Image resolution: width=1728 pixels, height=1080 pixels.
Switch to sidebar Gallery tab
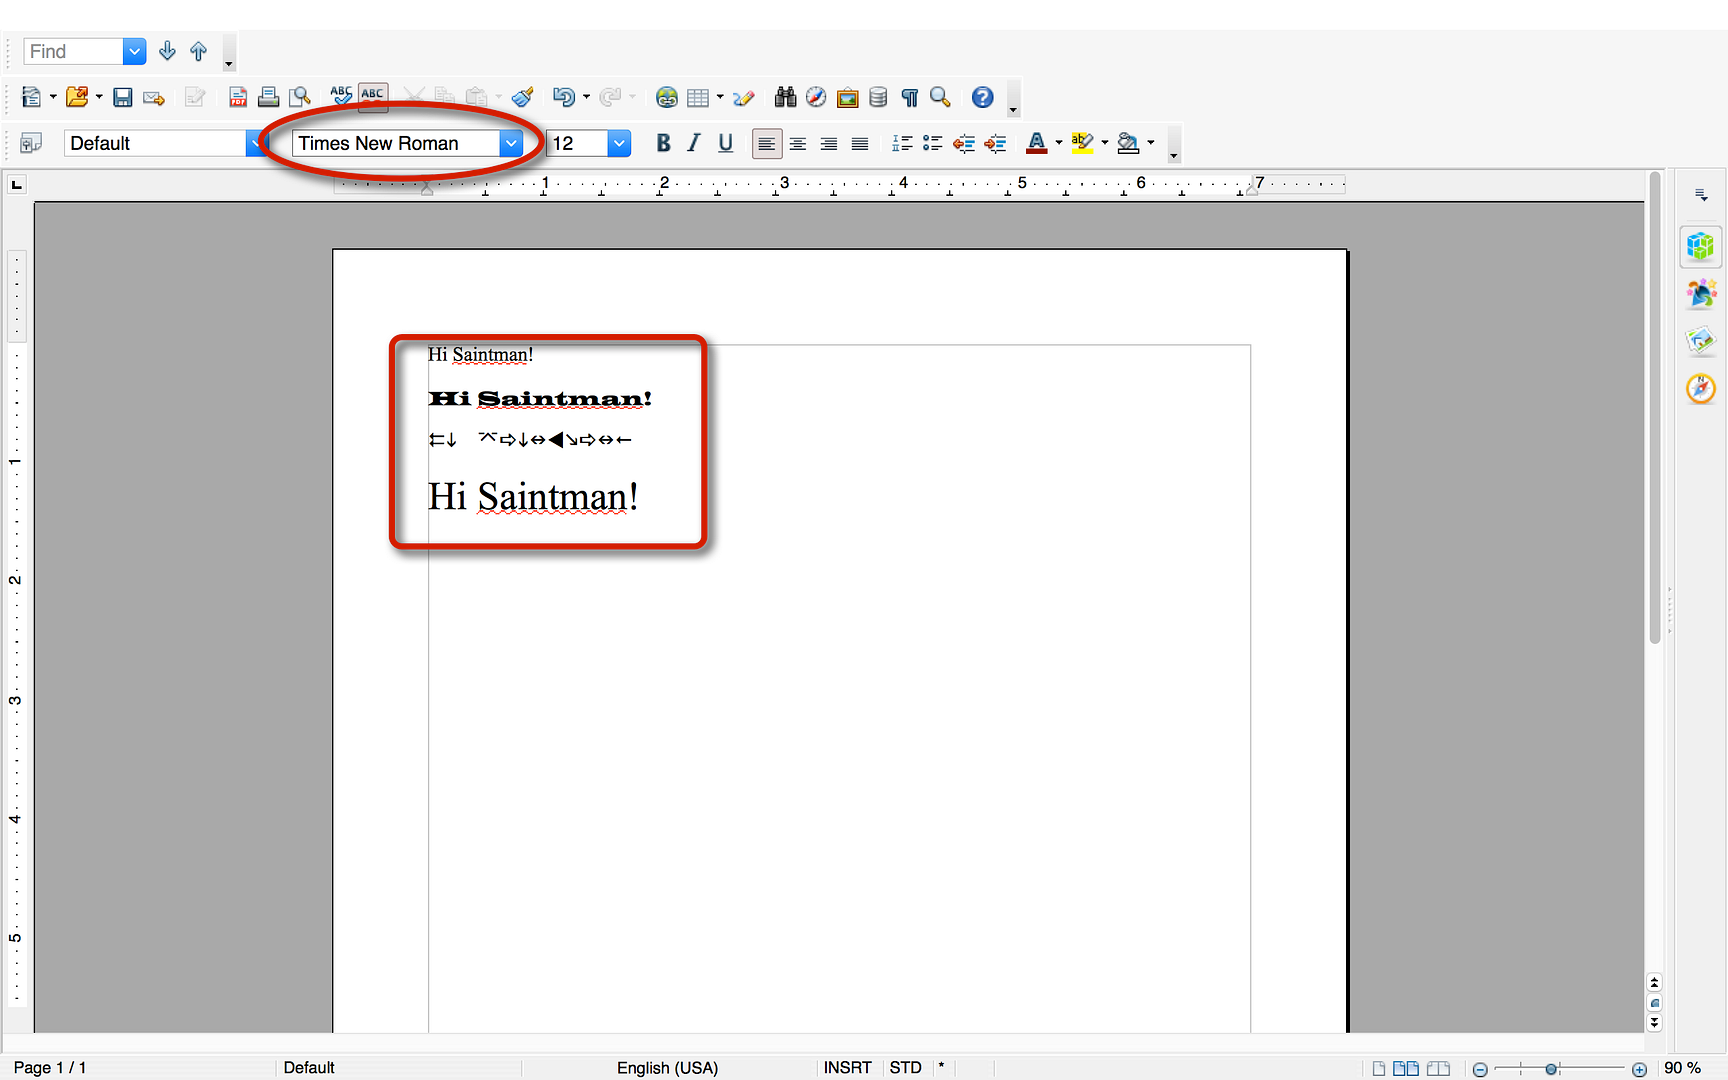tap(1700, 341)
